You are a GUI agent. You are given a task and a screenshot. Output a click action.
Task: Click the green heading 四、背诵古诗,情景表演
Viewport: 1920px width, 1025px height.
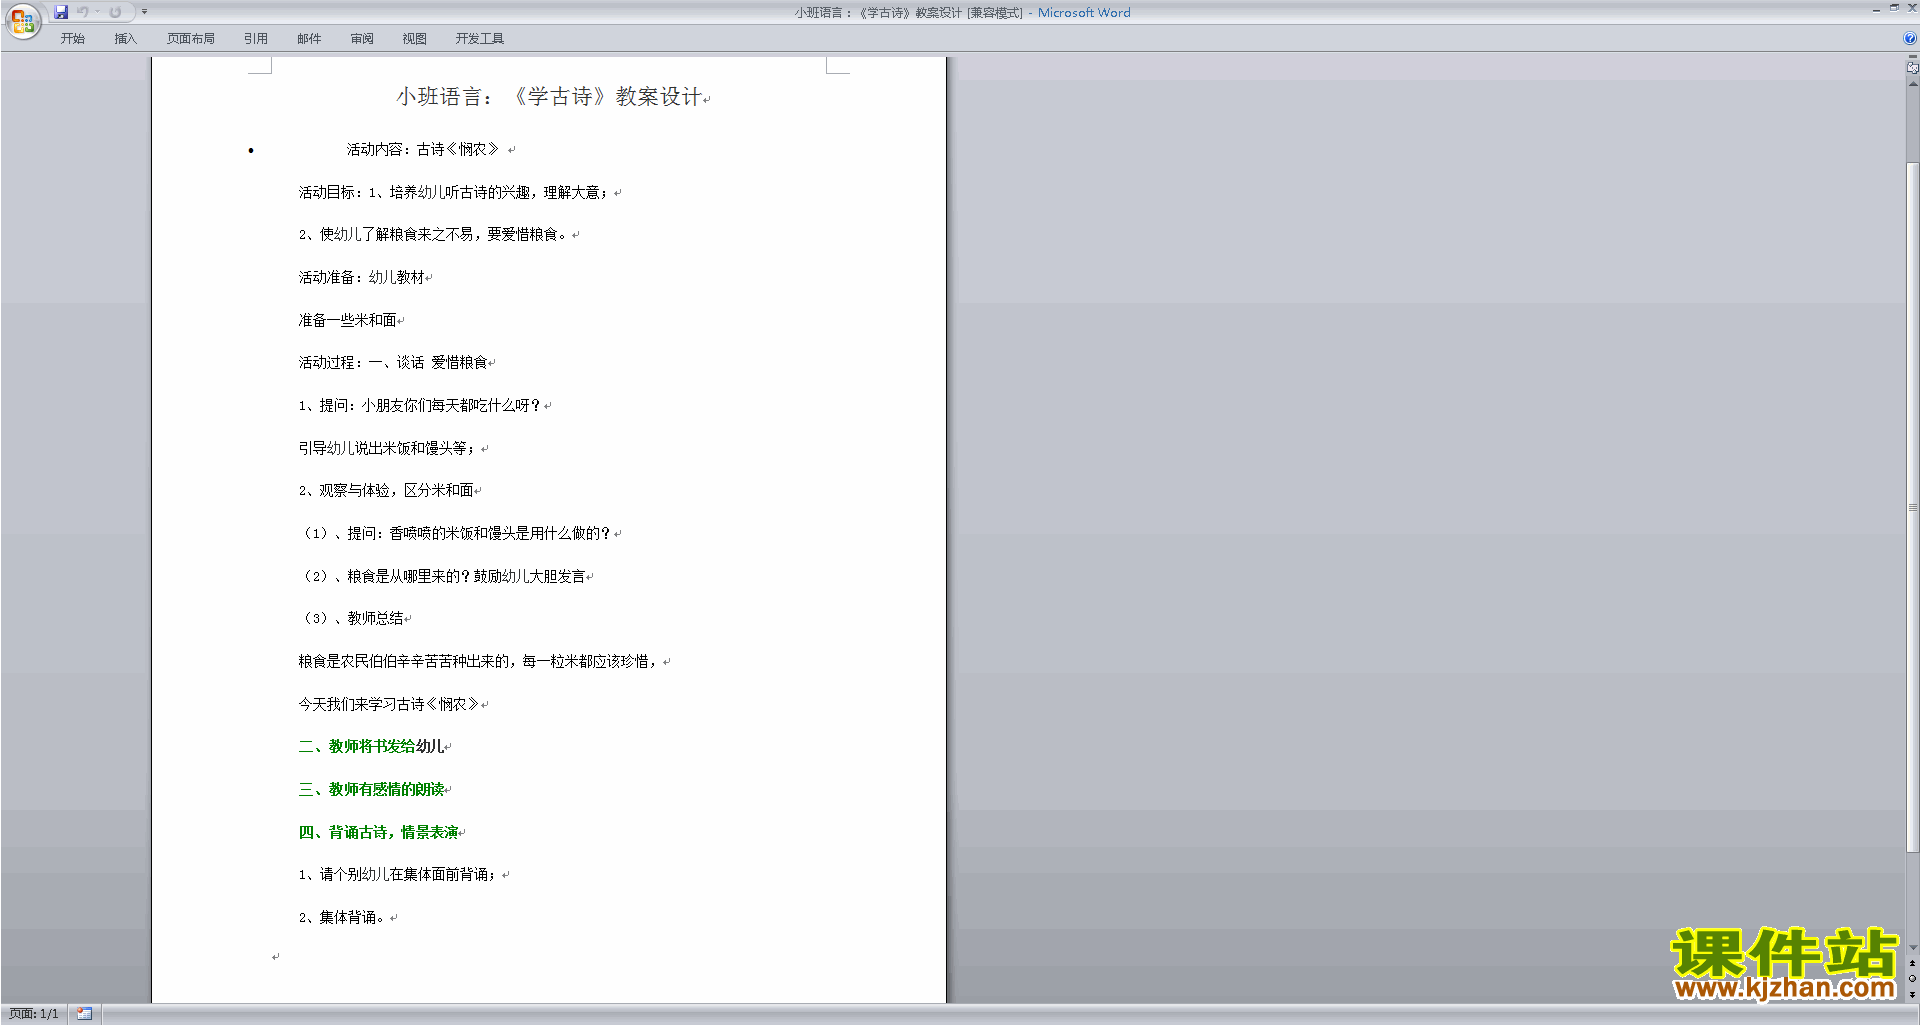coord(378,832)
